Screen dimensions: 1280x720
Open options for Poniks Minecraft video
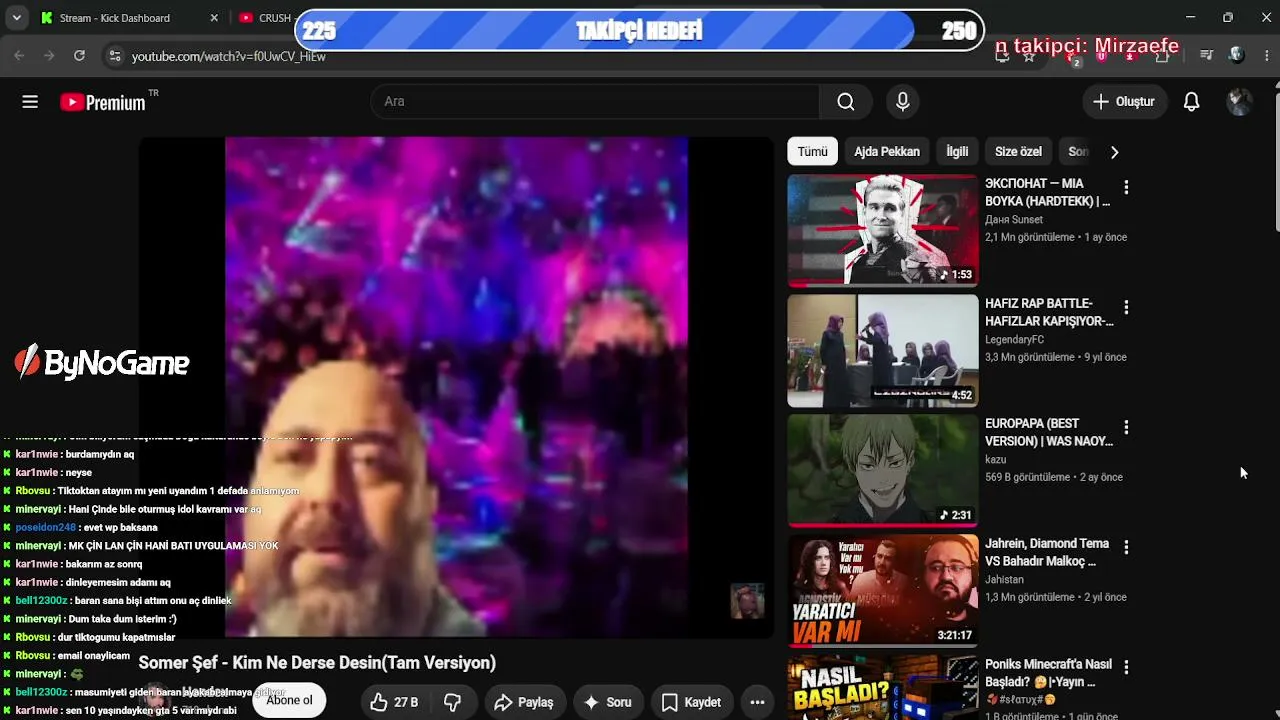point(1126,667)
